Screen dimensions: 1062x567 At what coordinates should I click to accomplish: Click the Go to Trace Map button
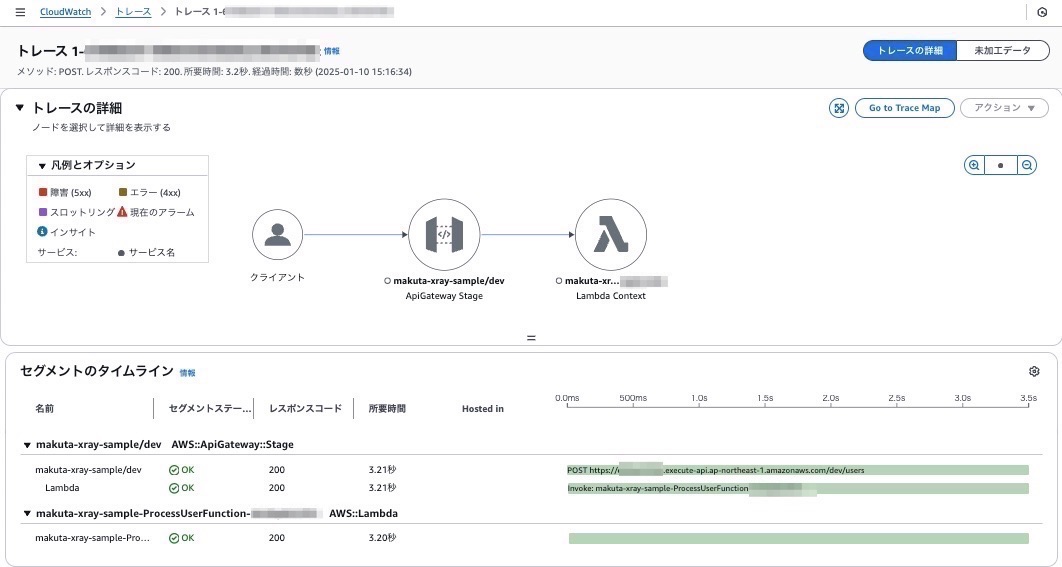[904, 108]
